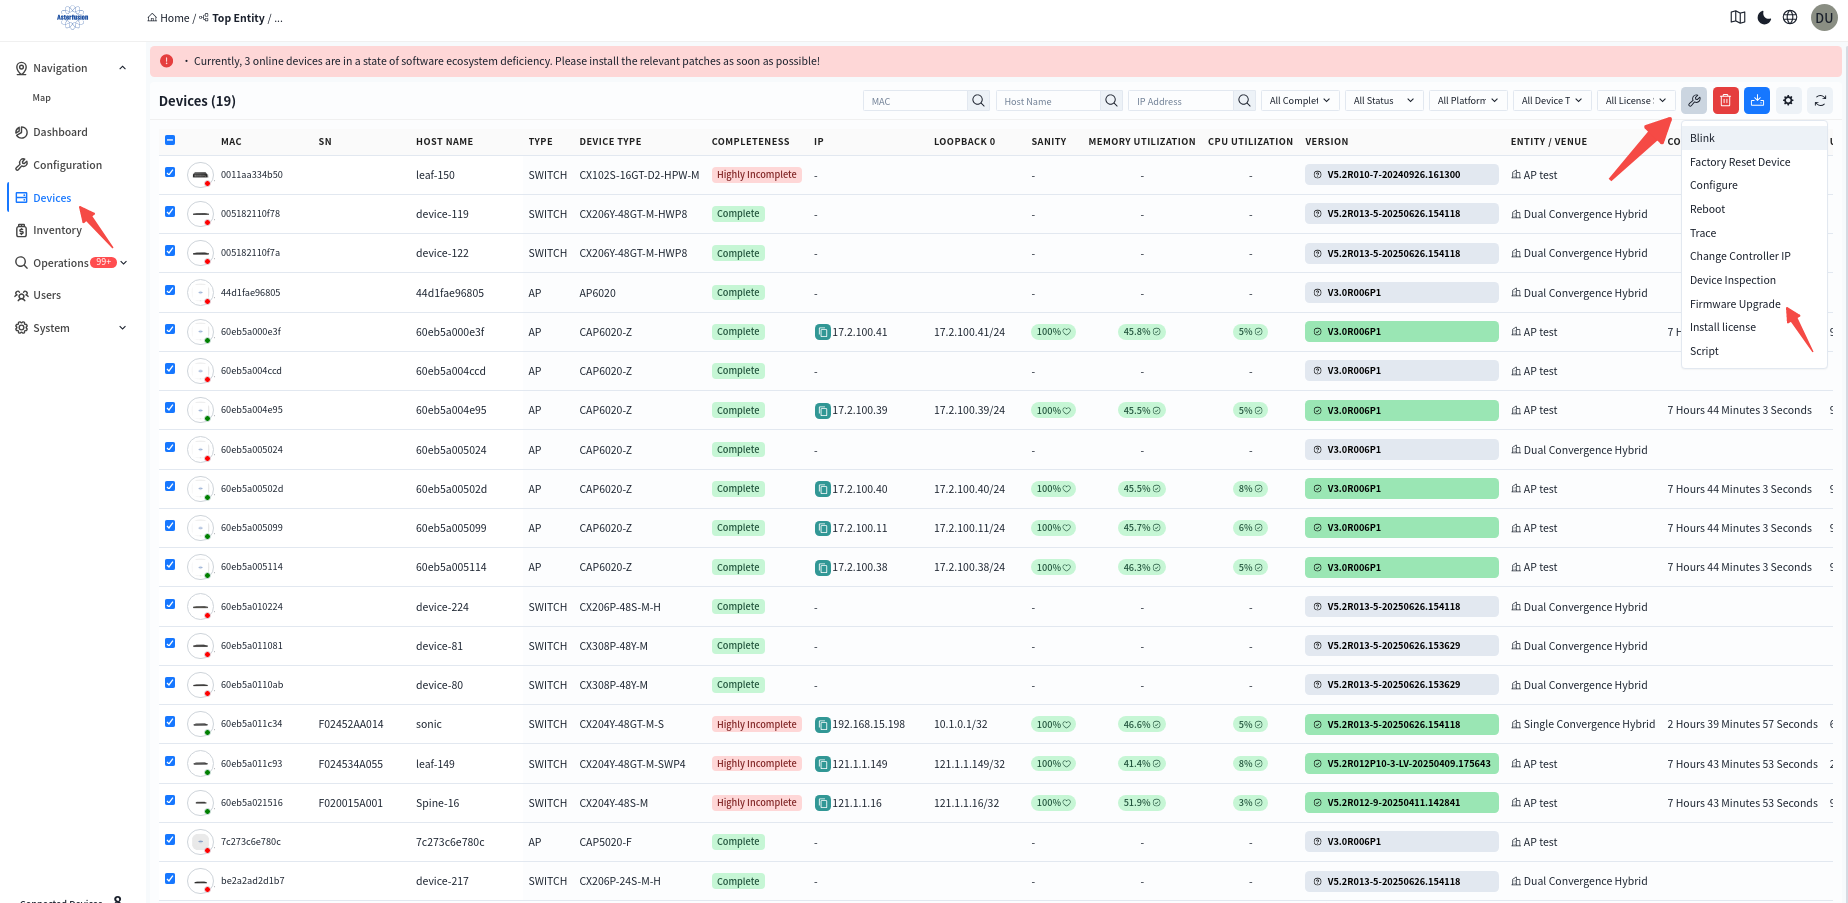Open Inventory in the sidebar
Image resolution: width=1848 pixels, height=903 pixels.
tap(57, 230)
